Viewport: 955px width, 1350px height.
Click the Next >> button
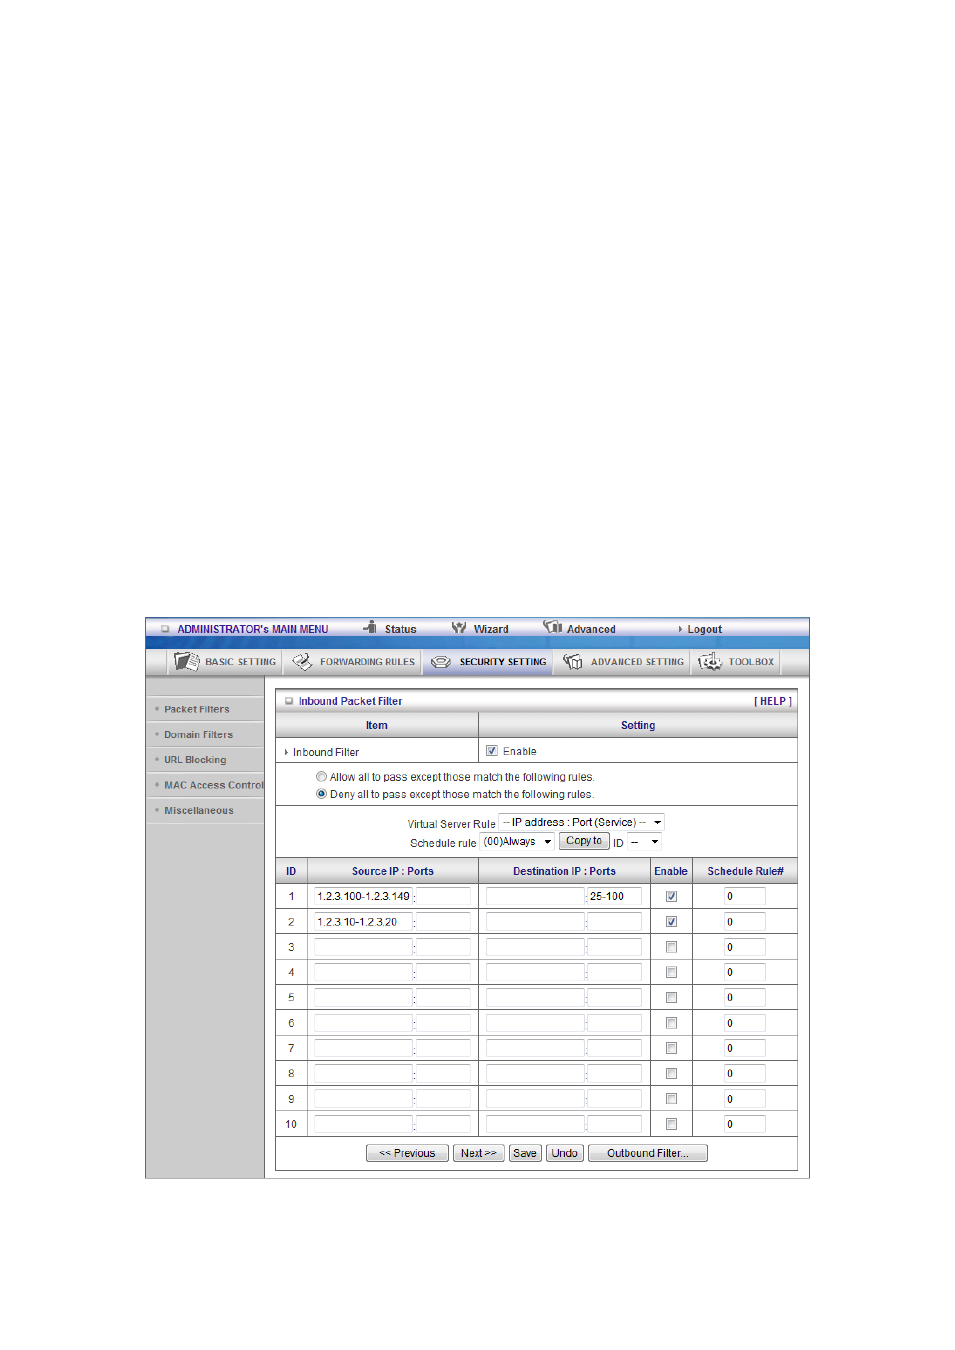point(479,1153)
